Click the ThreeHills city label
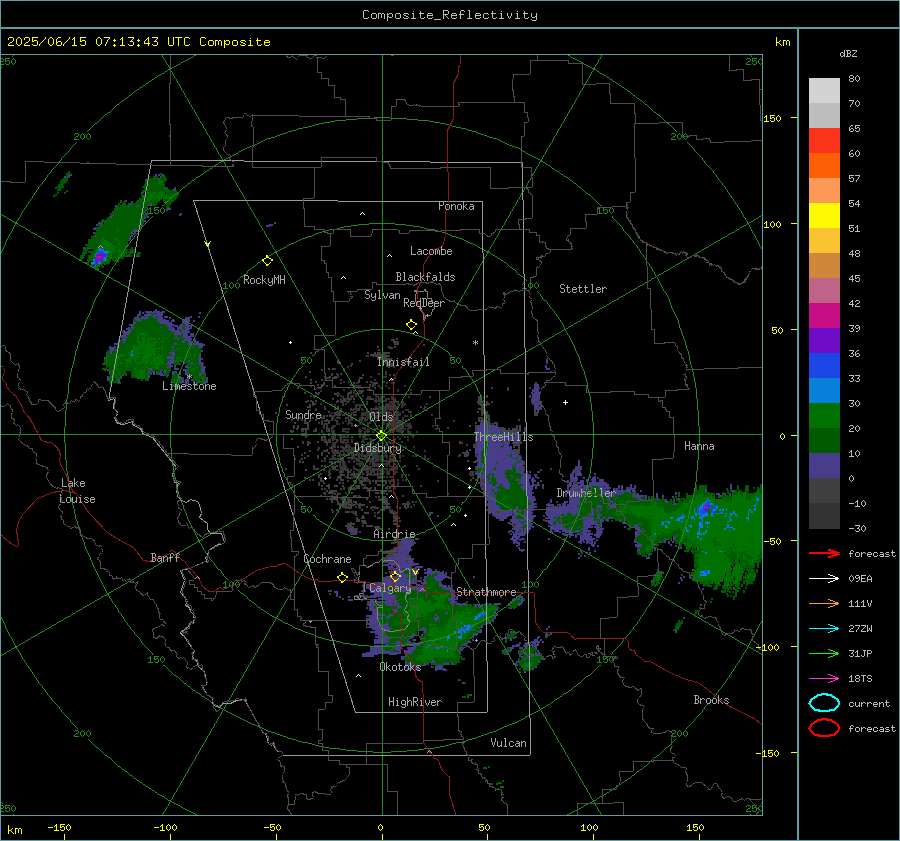Viewport: 900px width, 841px height. [x=503, y=437]
